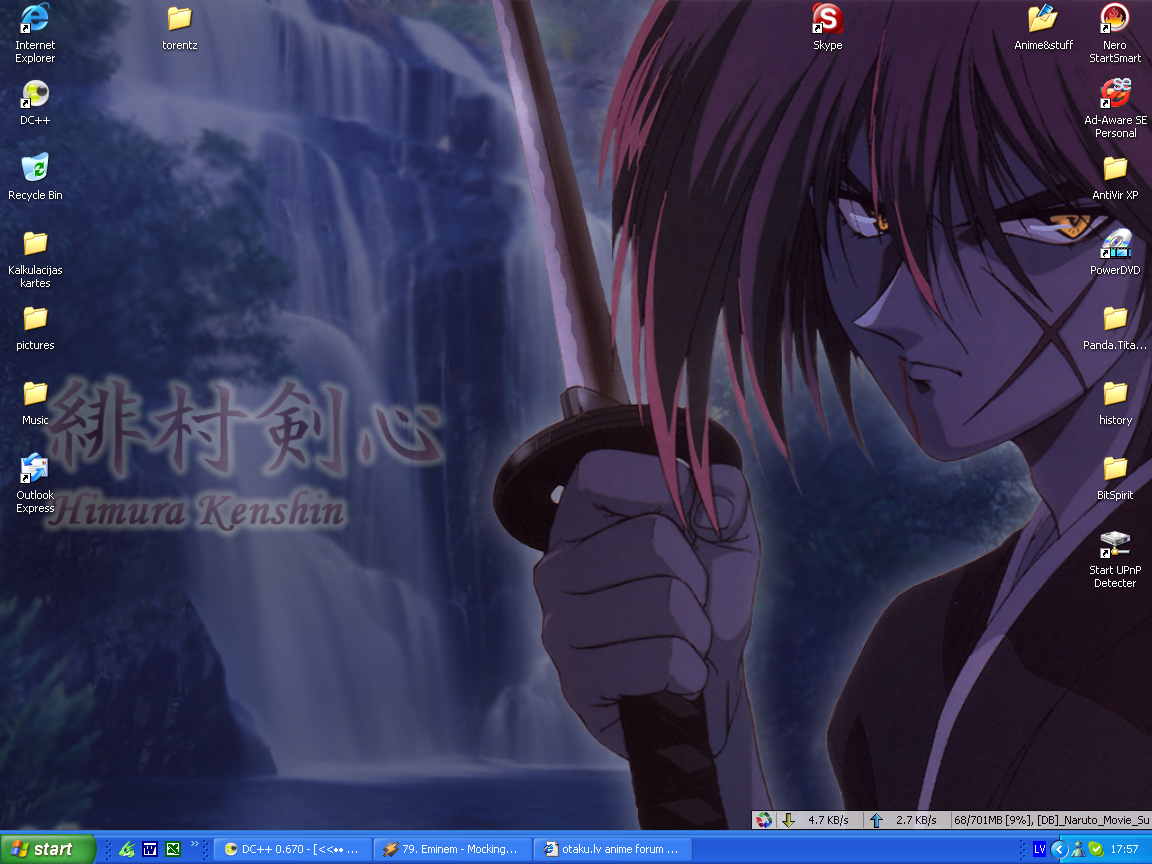
Task: Click the 17:57 system clock
Action: coord(1124,849)
